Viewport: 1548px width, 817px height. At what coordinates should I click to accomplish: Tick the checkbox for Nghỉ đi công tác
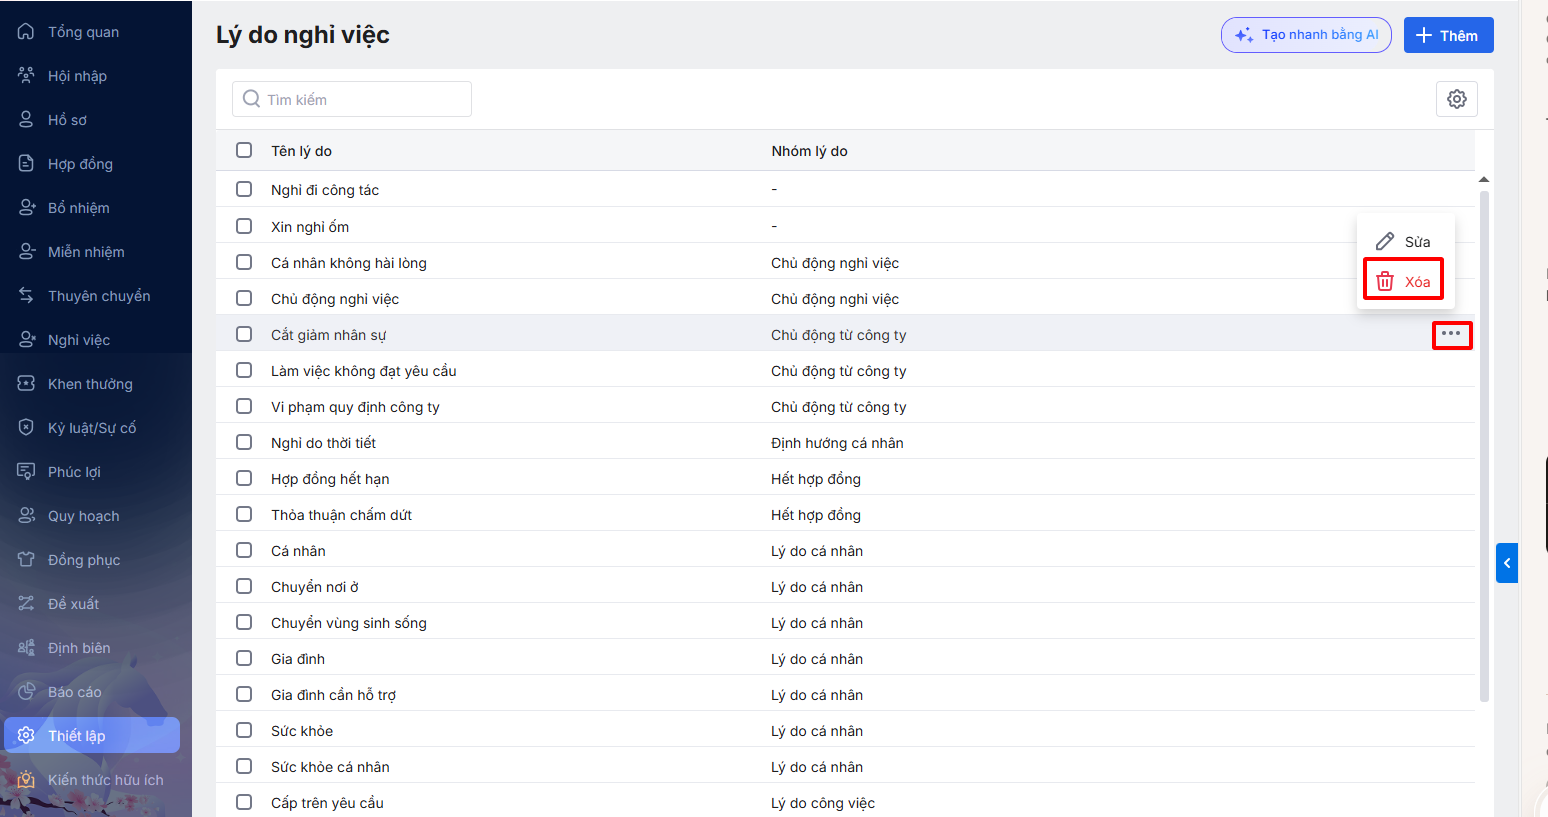pos(244,189)
